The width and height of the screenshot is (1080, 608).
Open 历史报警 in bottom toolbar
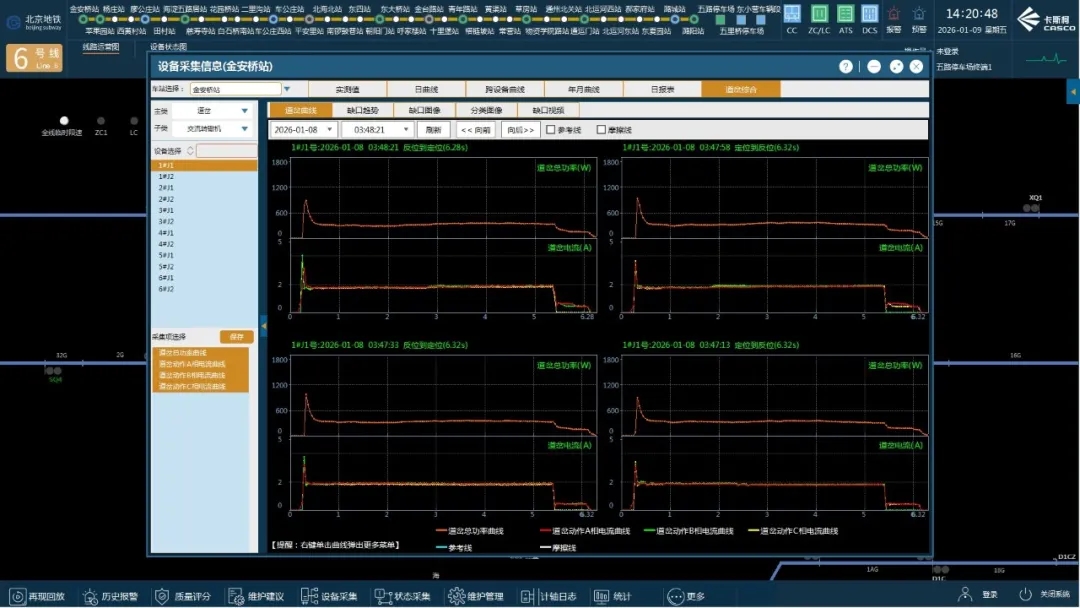(109, 596)
